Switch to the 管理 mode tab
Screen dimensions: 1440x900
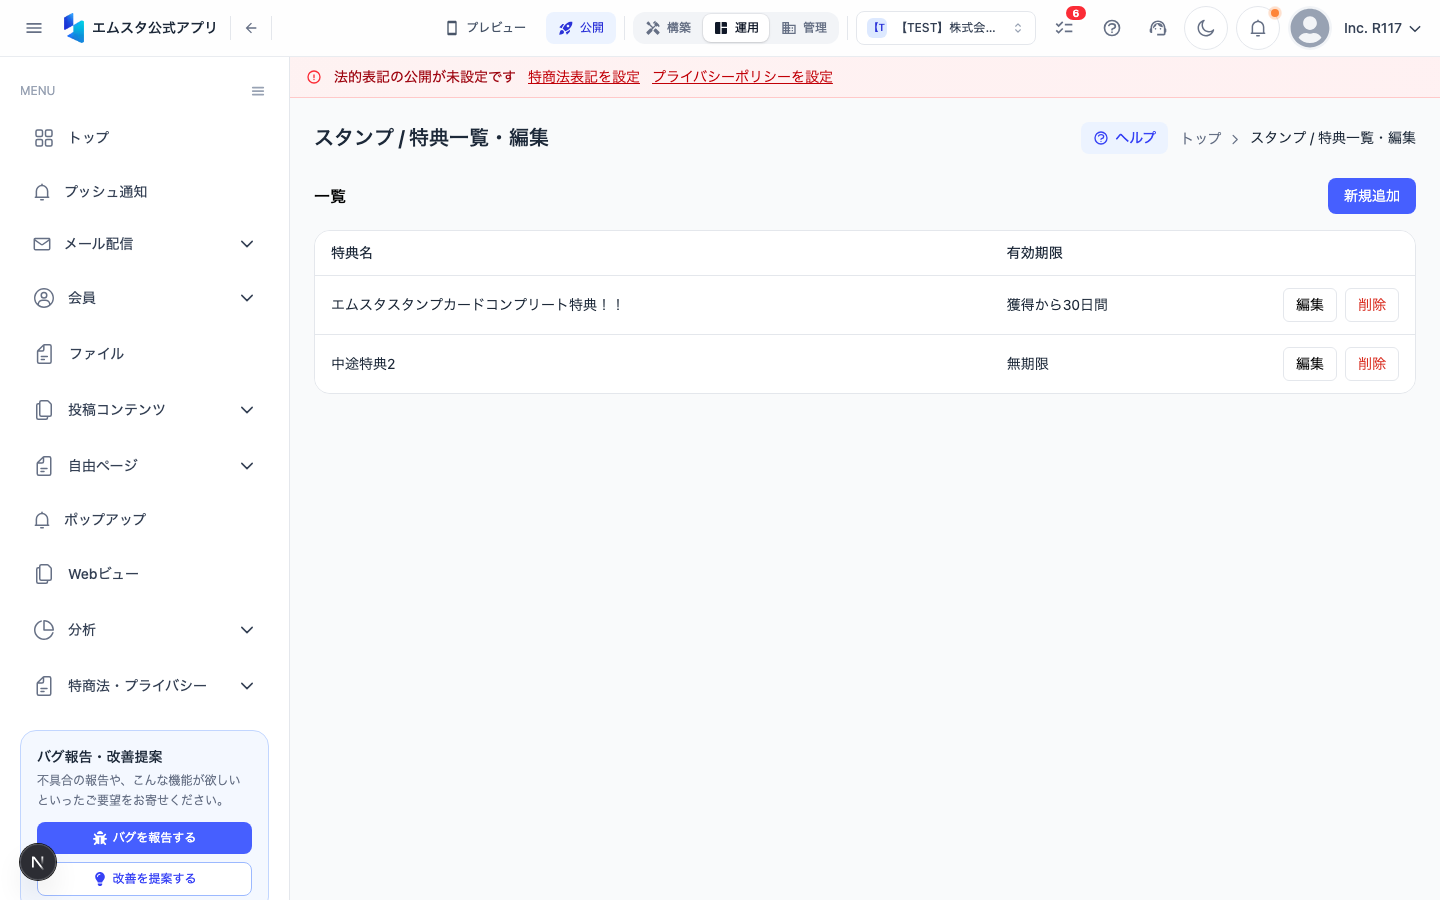pyautogui.click(x=804, y=28)
